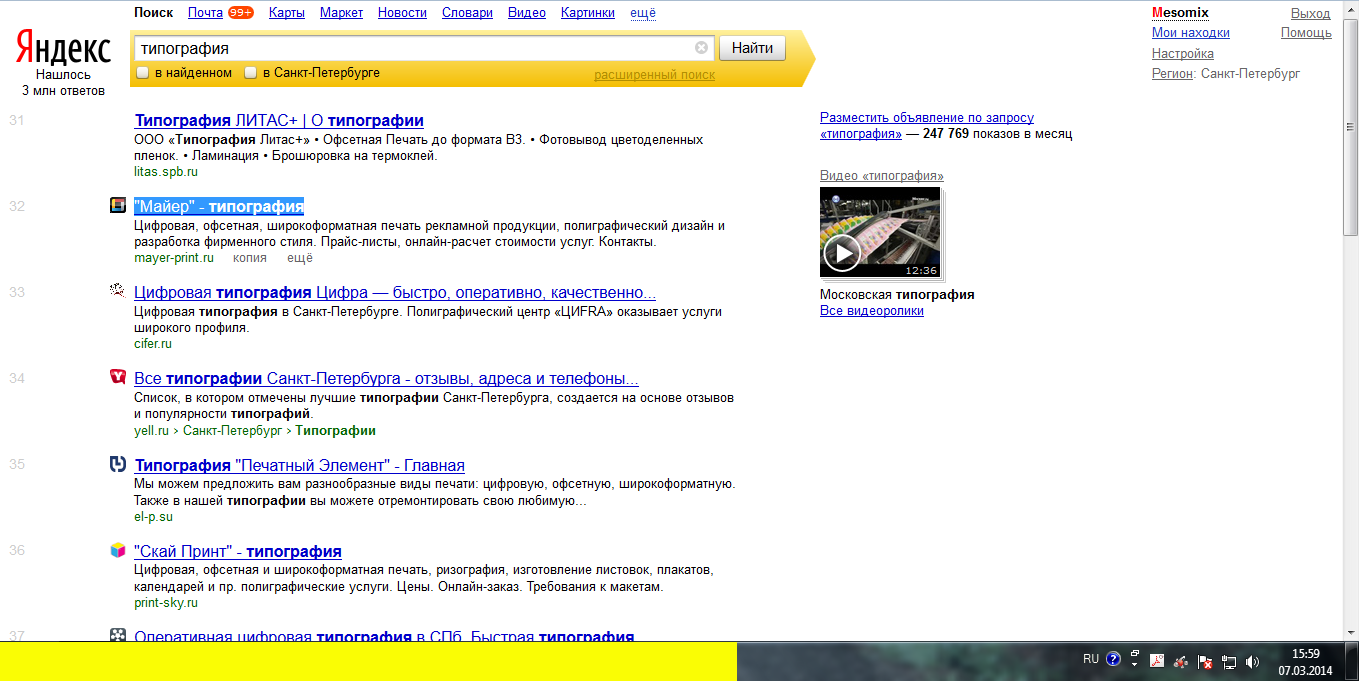Open расширенный поиск link
The image size is (1359, 681).
coord(655,75)
